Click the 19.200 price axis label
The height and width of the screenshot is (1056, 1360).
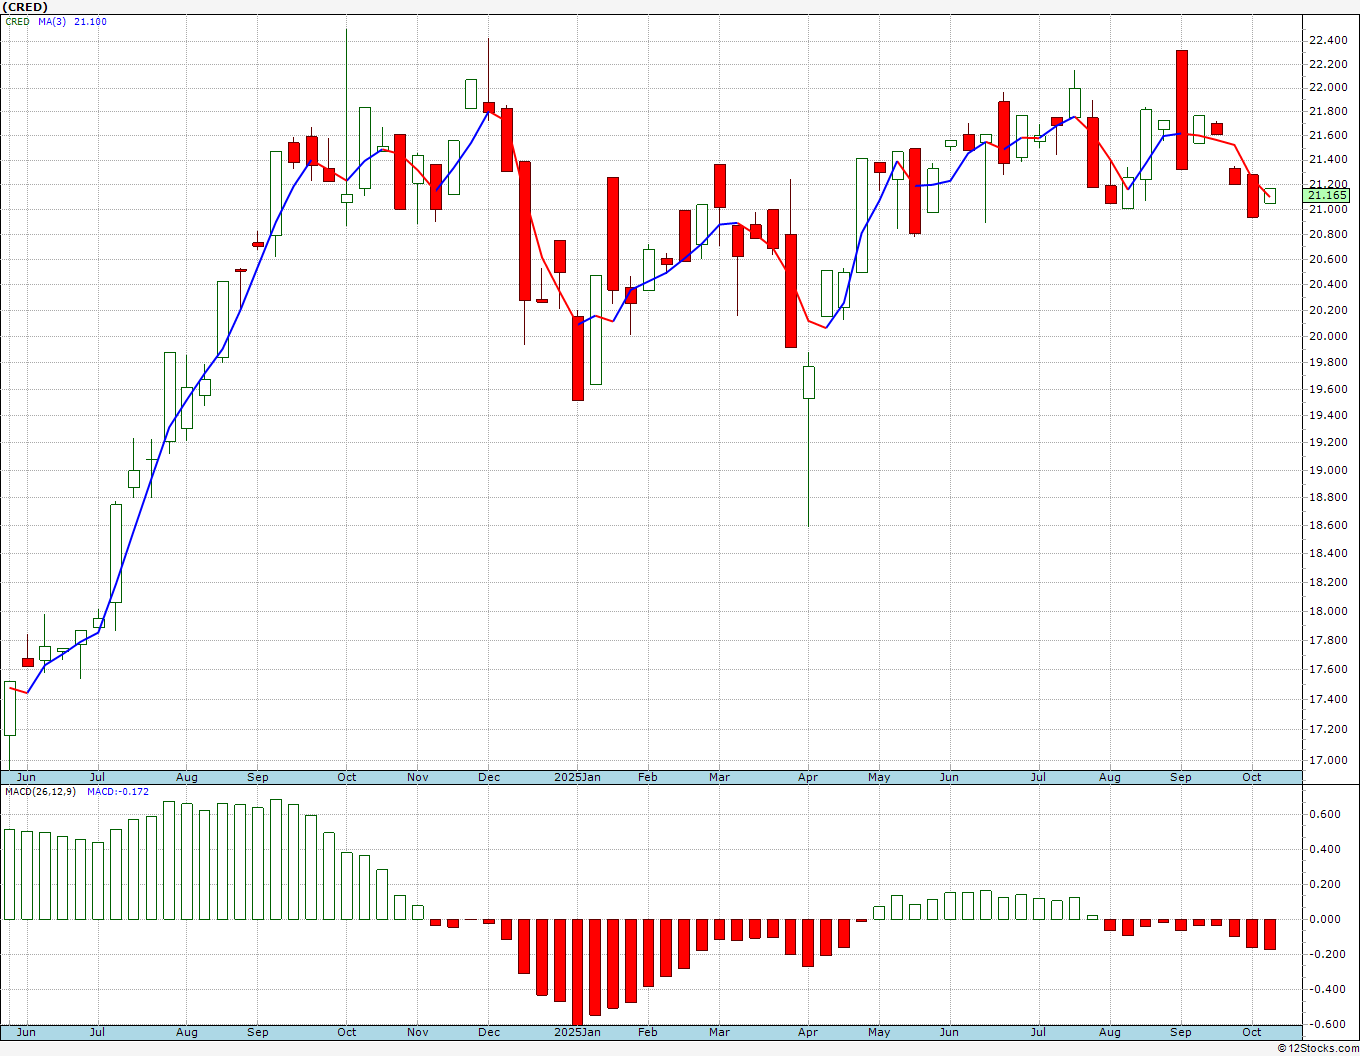(x=1327, y=442)
